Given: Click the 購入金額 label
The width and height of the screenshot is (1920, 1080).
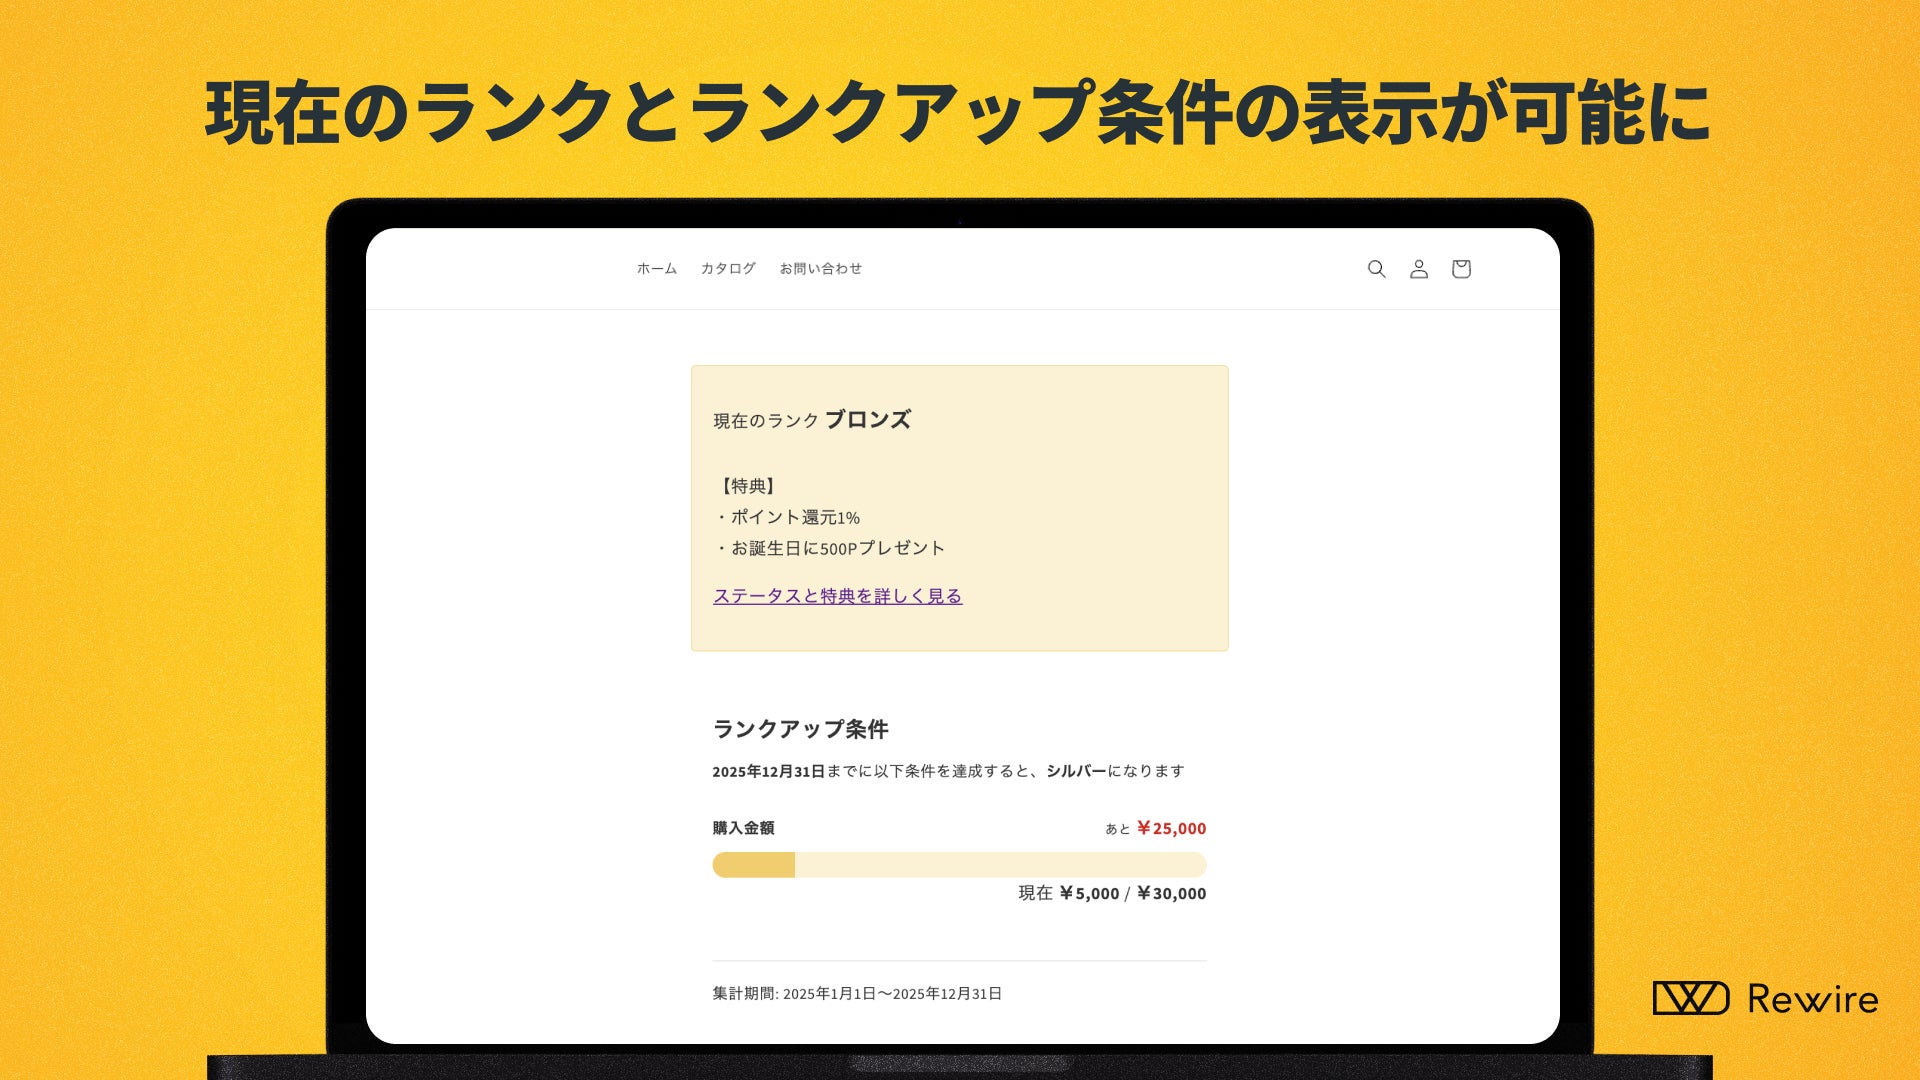Looking at the screenshot, I should pos(743,828).
